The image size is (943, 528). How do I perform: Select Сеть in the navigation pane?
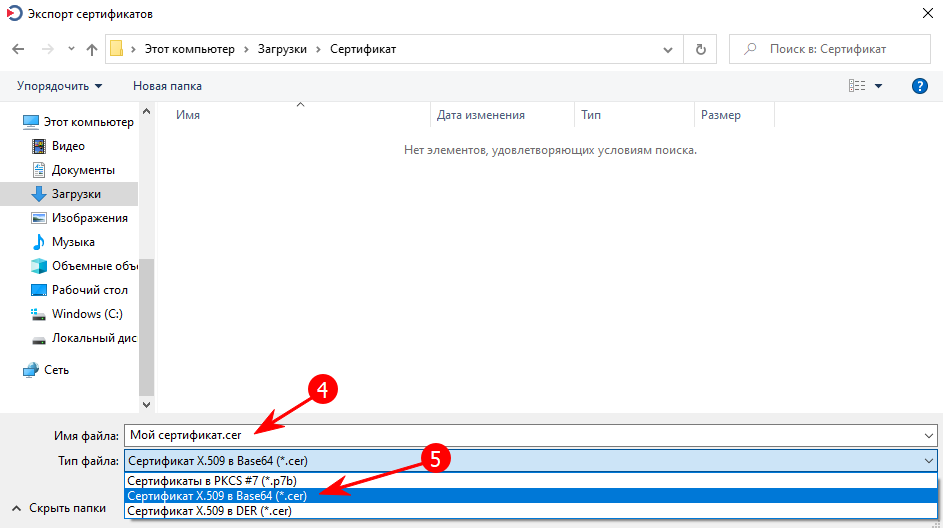pyautogui.click(x=56, y=370)
